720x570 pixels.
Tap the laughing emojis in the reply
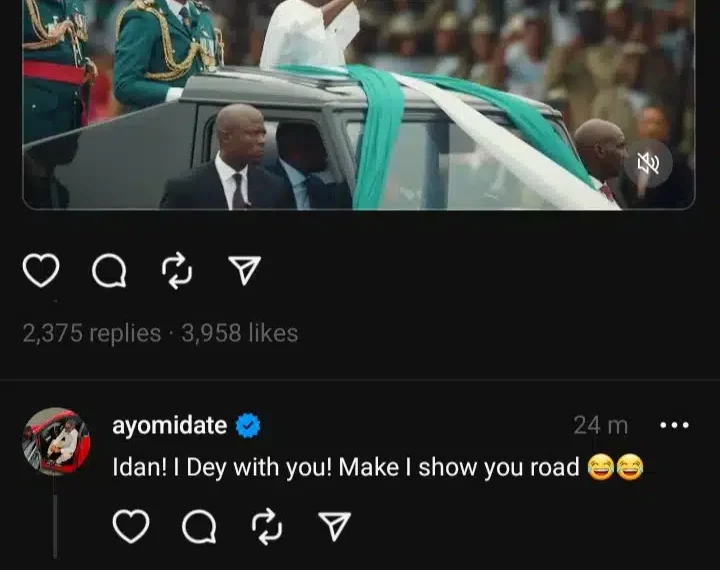615,467
